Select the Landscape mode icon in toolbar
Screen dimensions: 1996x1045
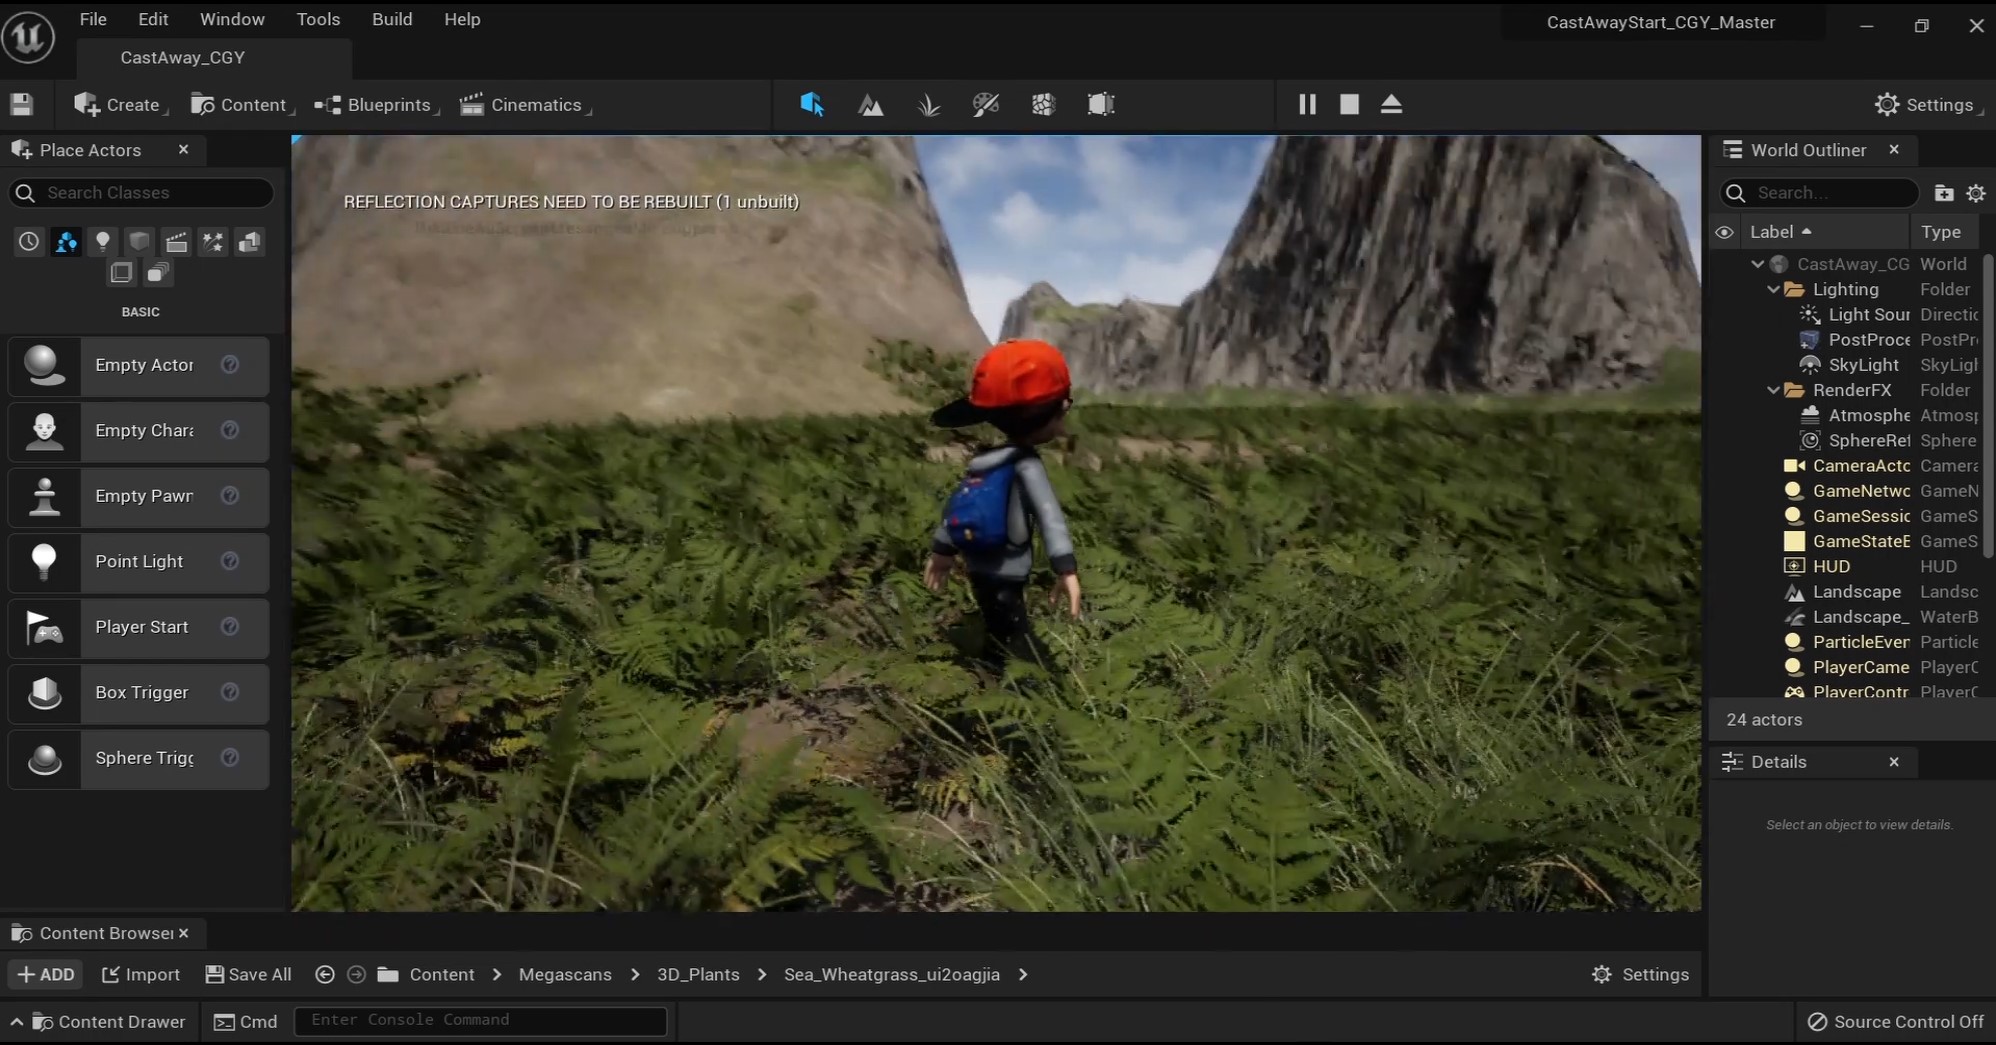[x=871, y=104]
